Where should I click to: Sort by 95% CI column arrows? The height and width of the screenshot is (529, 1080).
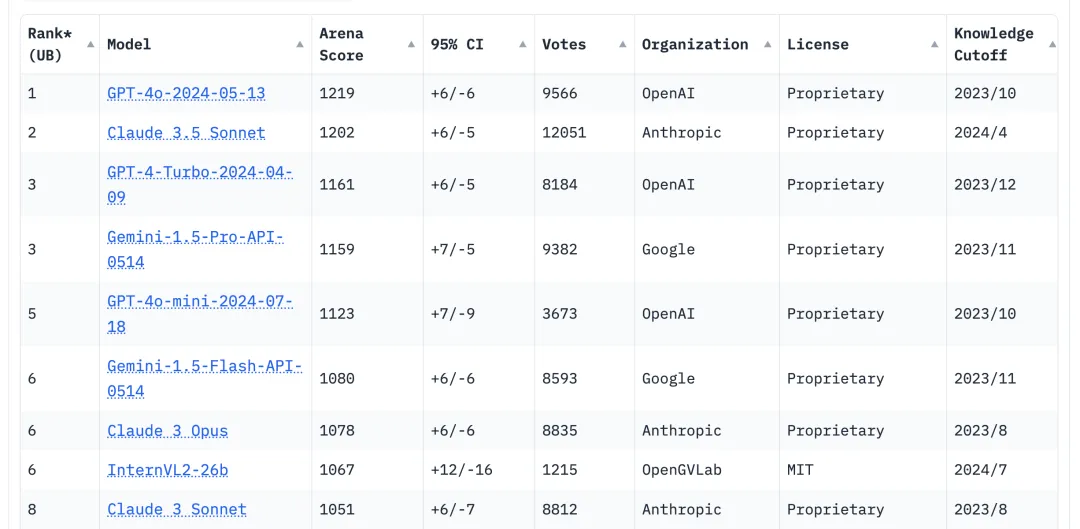pyautogui.click(x=523, y=45)
